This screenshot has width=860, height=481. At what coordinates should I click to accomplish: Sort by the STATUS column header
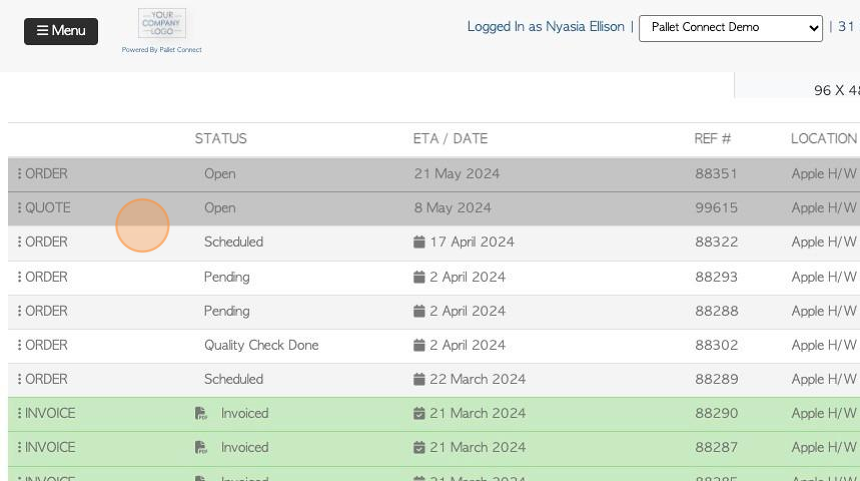(220, 139)
